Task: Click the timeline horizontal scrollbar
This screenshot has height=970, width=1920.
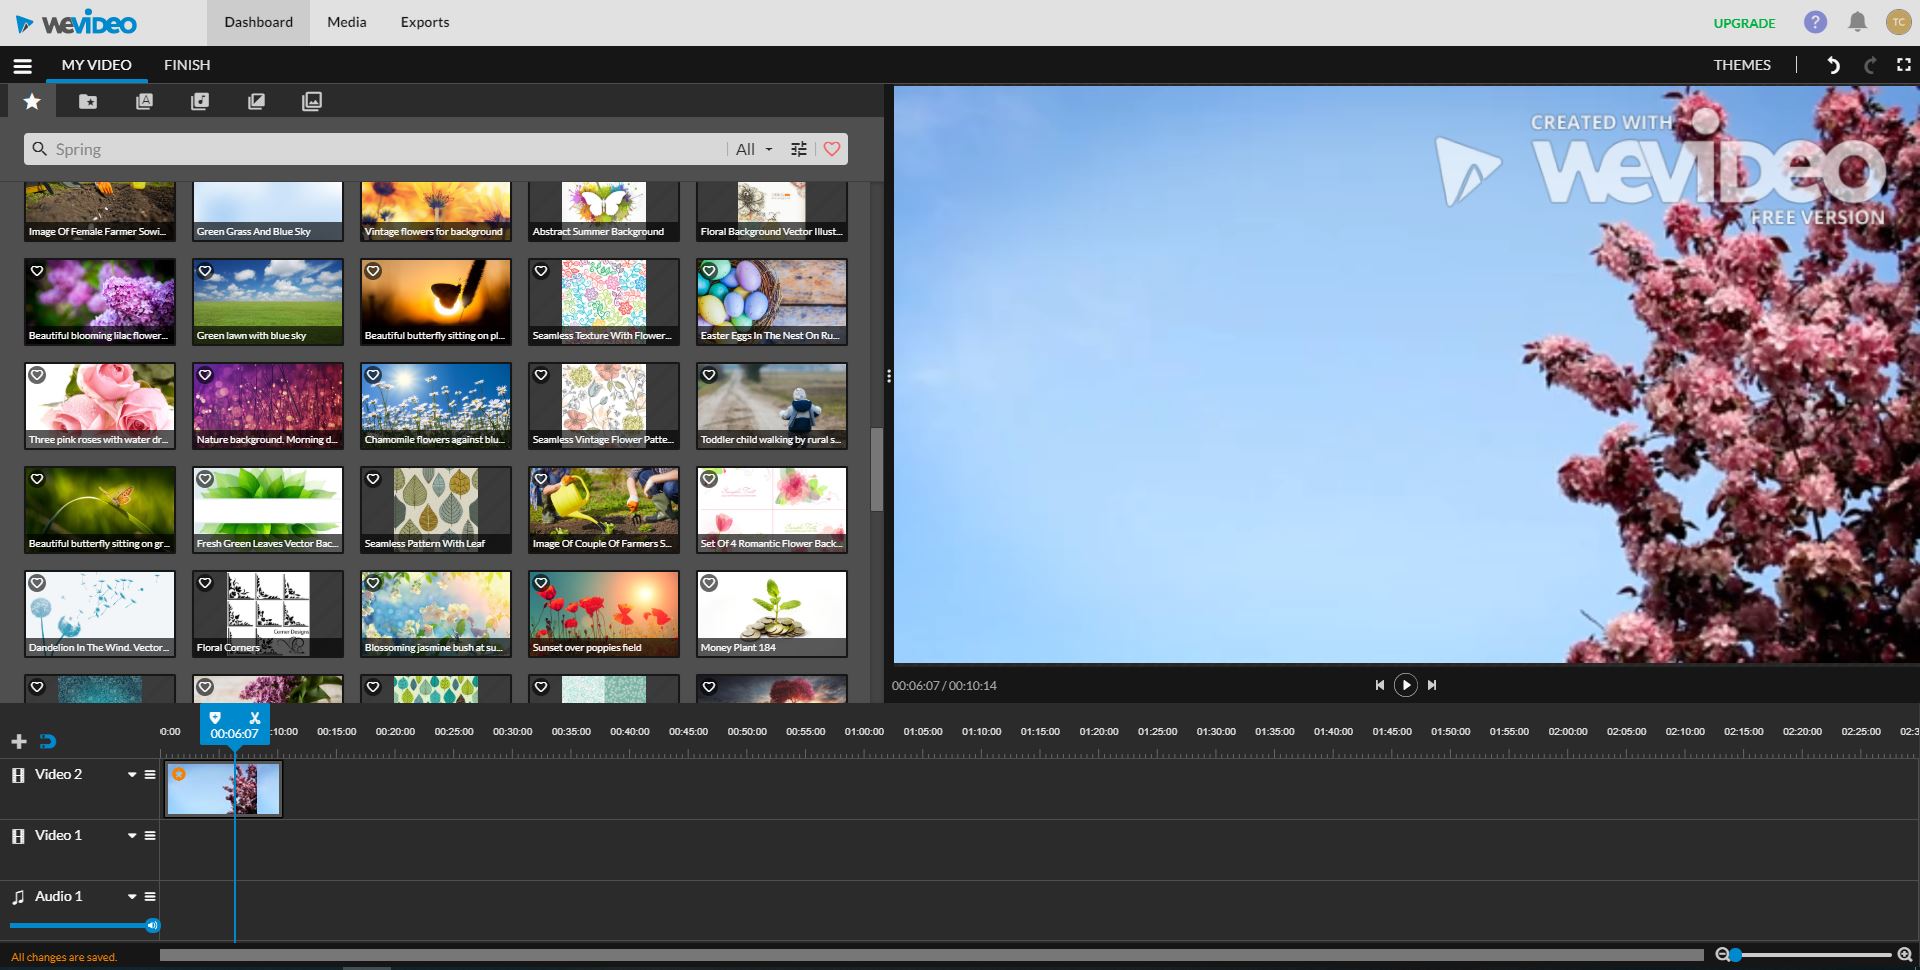Action: 931,955
